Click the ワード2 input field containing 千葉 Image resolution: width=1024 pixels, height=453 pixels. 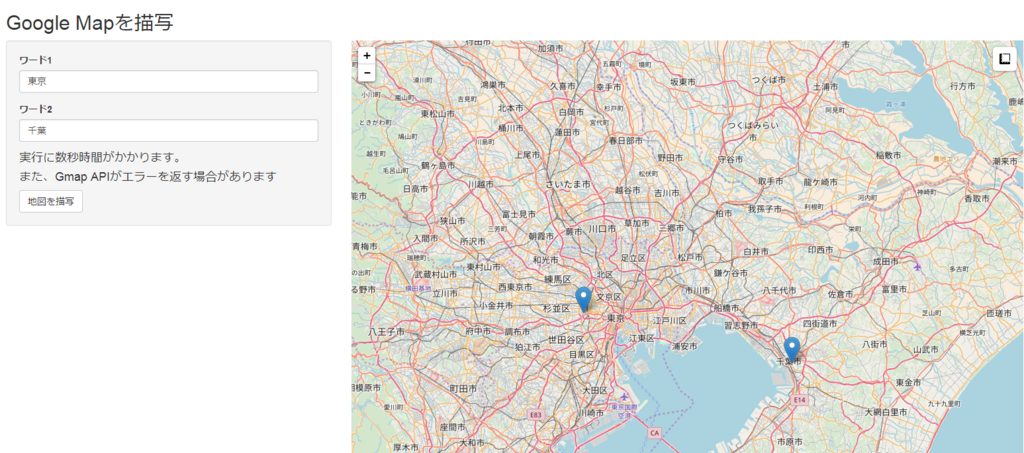click(168, 131)
